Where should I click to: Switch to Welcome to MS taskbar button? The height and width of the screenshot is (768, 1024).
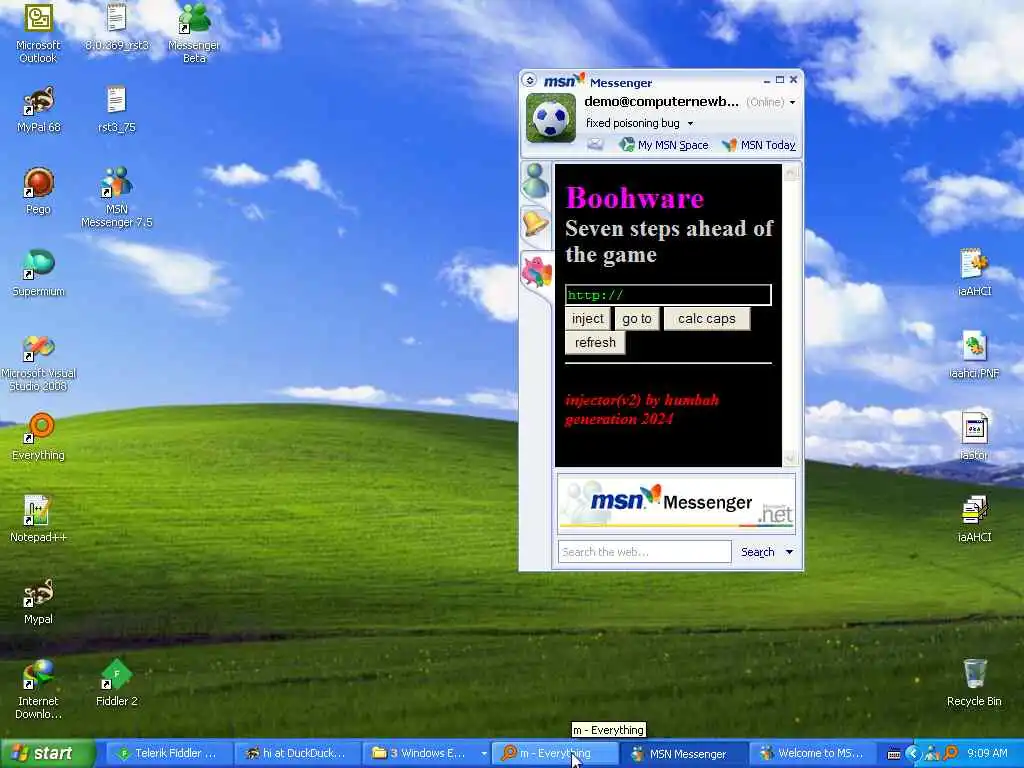click(x=811, y=754)
